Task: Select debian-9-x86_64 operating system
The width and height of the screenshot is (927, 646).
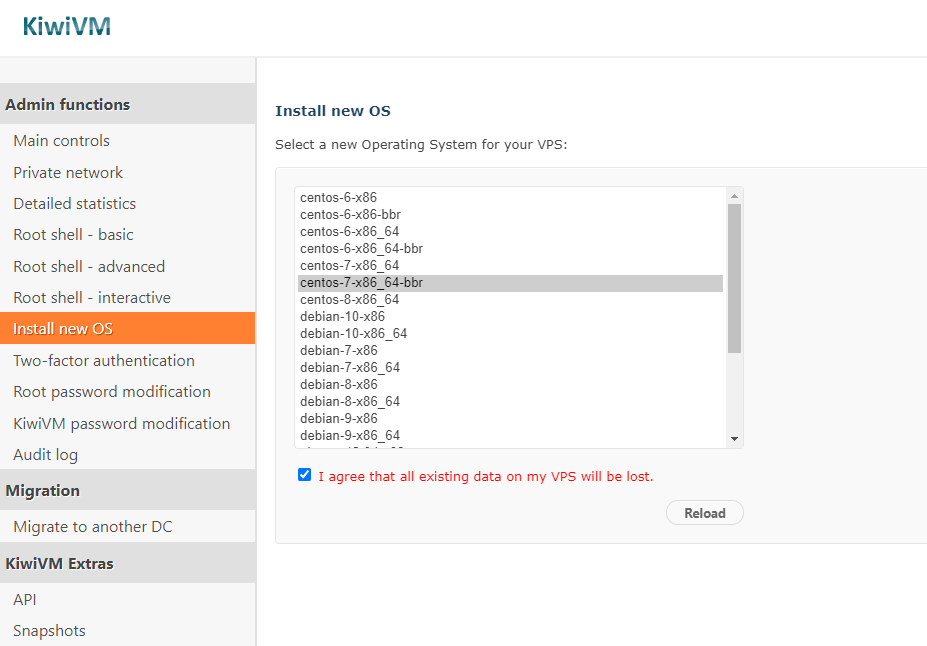Action: [x=350, y=435]
